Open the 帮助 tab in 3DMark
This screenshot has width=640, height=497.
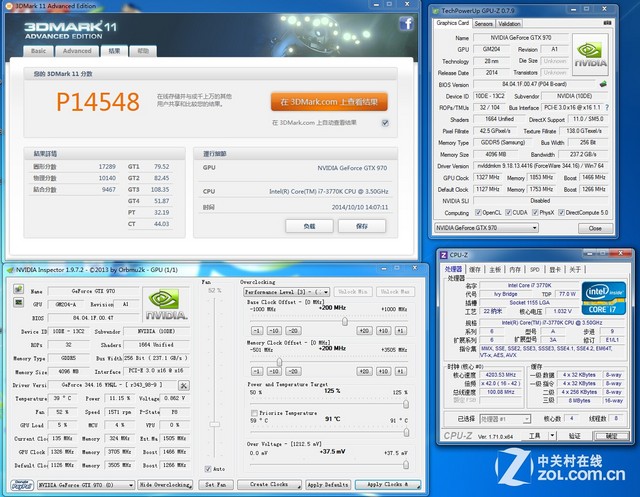143,51
